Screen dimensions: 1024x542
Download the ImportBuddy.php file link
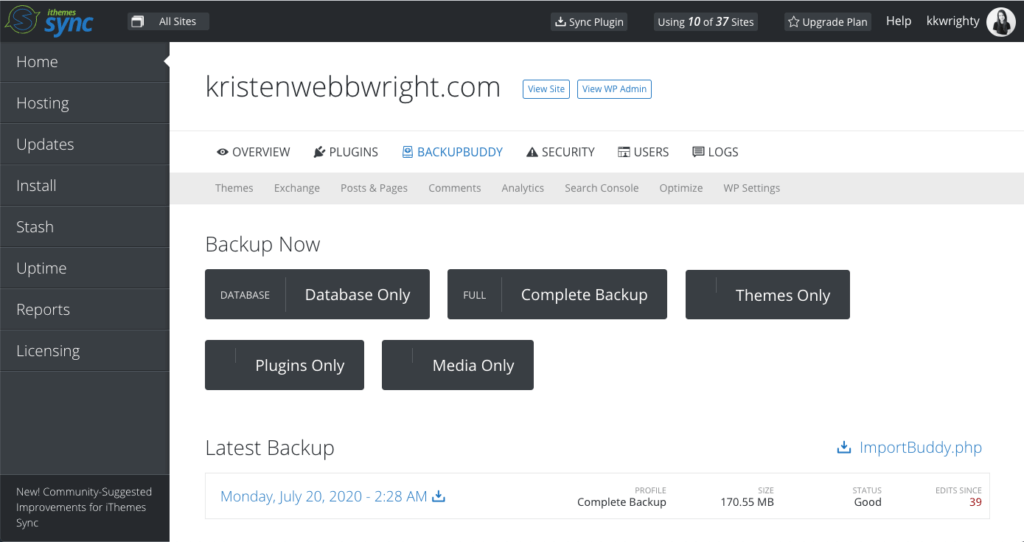pos(920,447)
